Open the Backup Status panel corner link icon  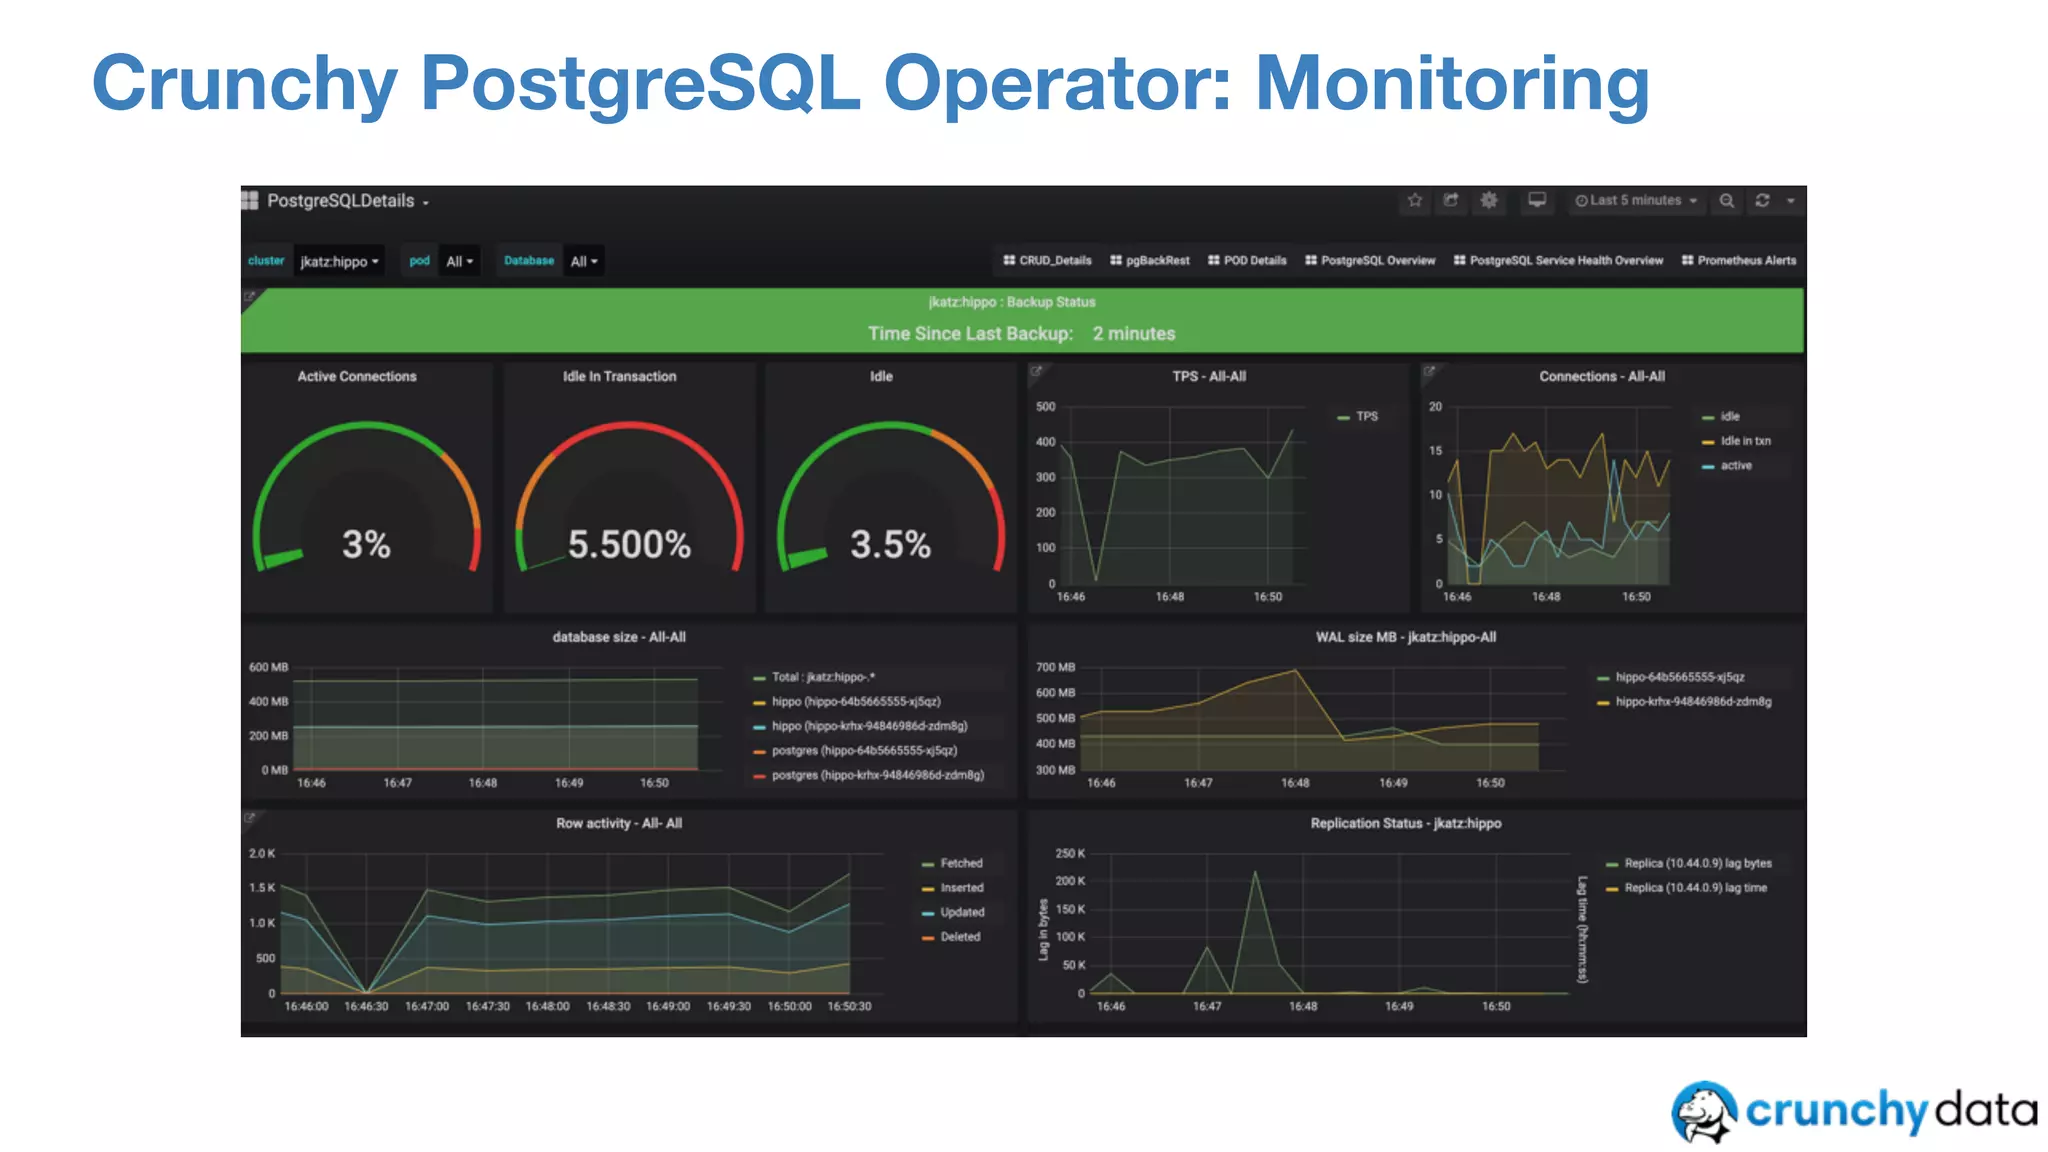coord(249,296)
